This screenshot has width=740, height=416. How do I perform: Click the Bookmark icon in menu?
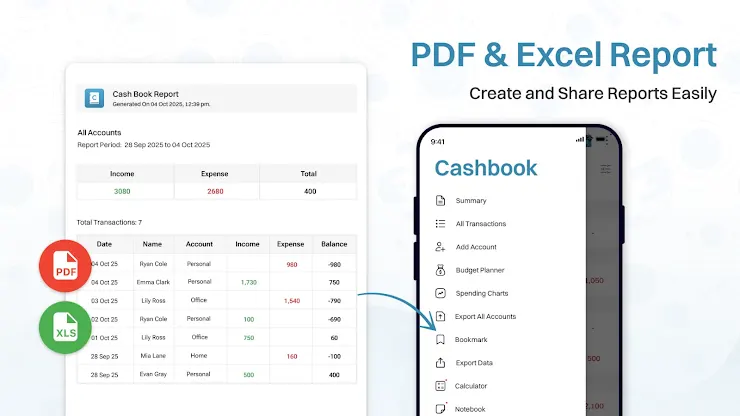[x=440, y=340]
